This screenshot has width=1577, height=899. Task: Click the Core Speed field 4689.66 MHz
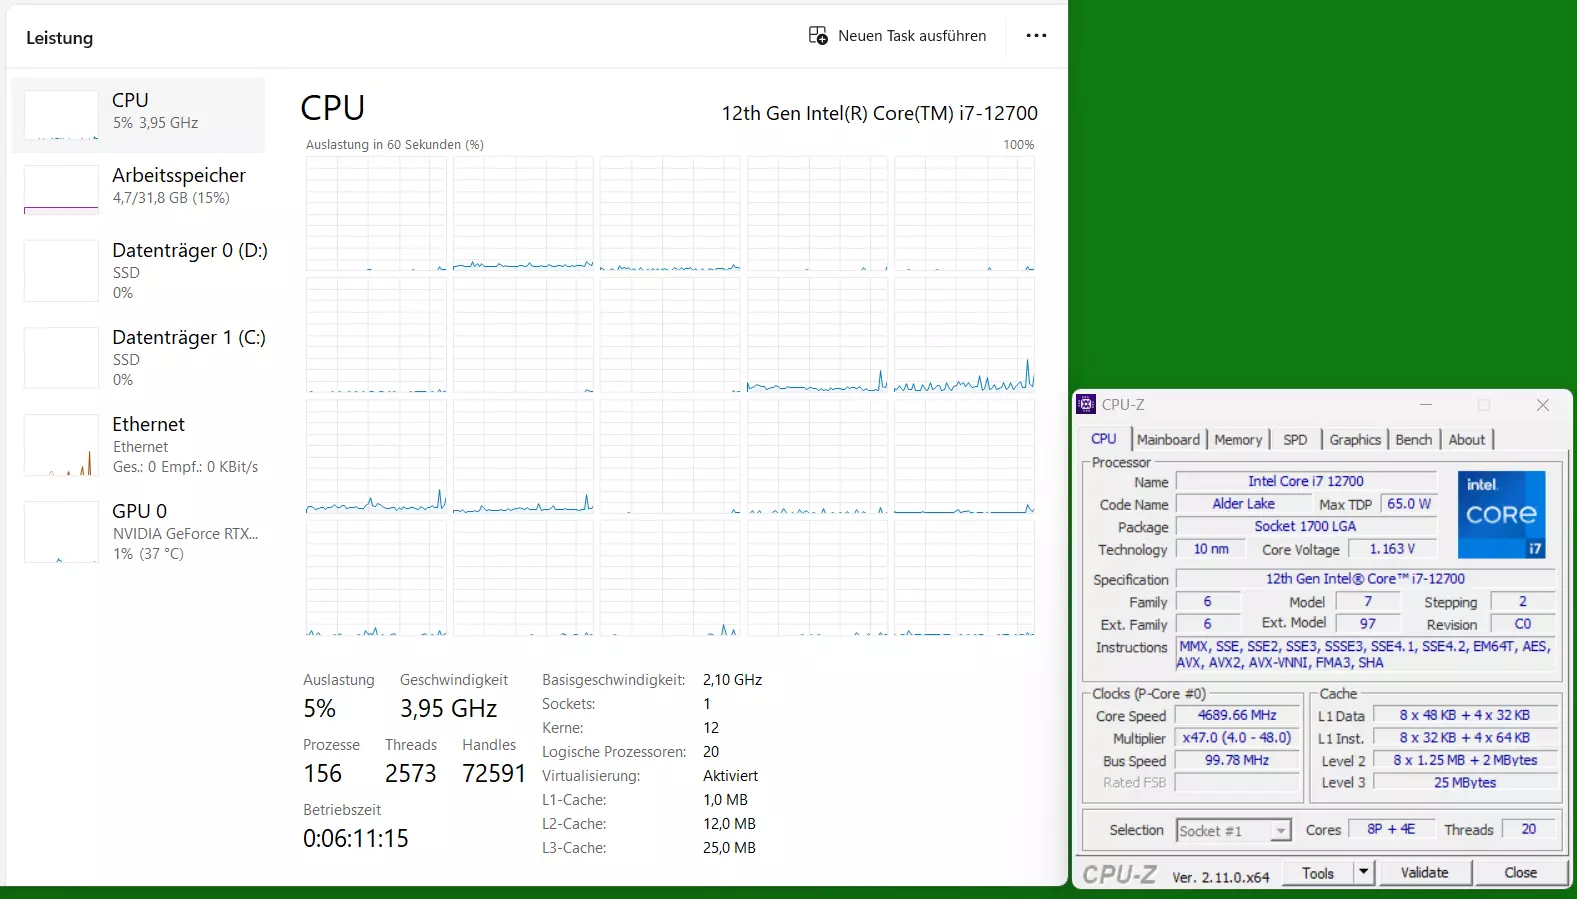click(1237, 715)
